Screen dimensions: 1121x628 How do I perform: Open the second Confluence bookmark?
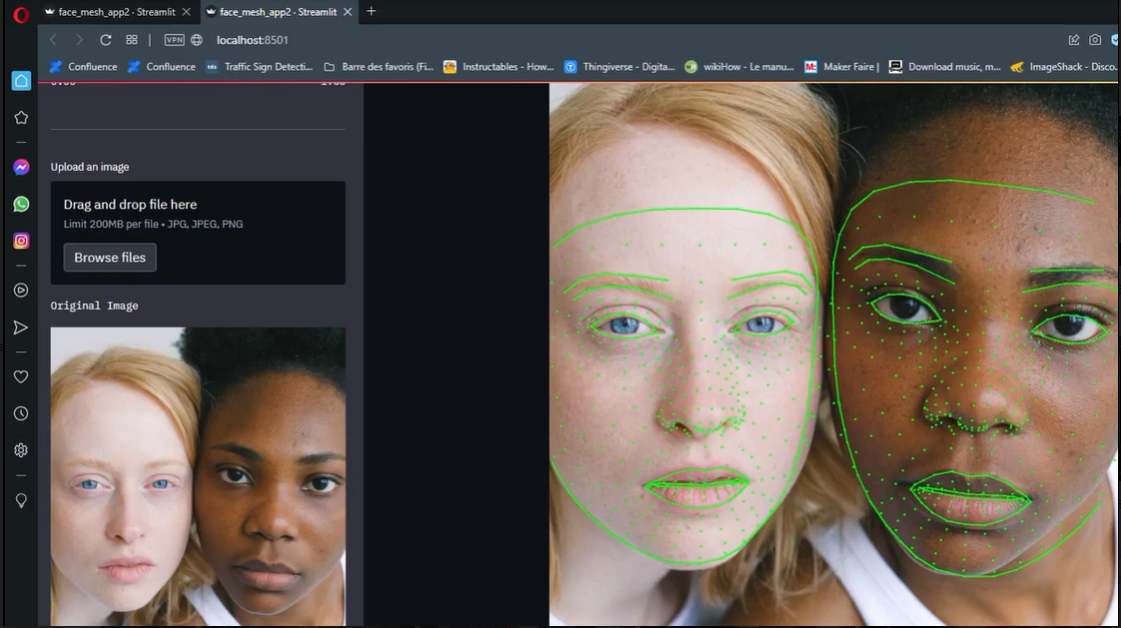coord(162,67)
